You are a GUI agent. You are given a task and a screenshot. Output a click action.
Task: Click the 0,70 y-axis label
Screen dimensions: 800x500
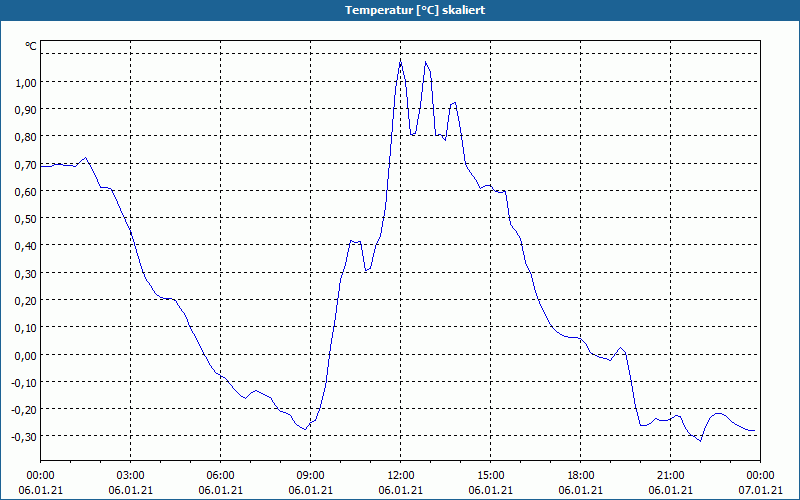coord(26,164)
